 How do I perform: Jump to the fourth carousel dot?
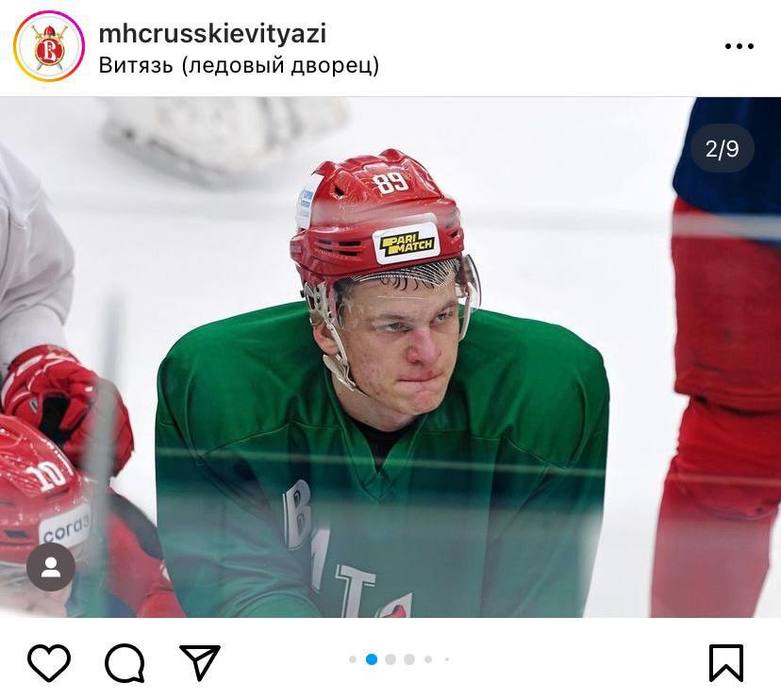pos(409,660)
